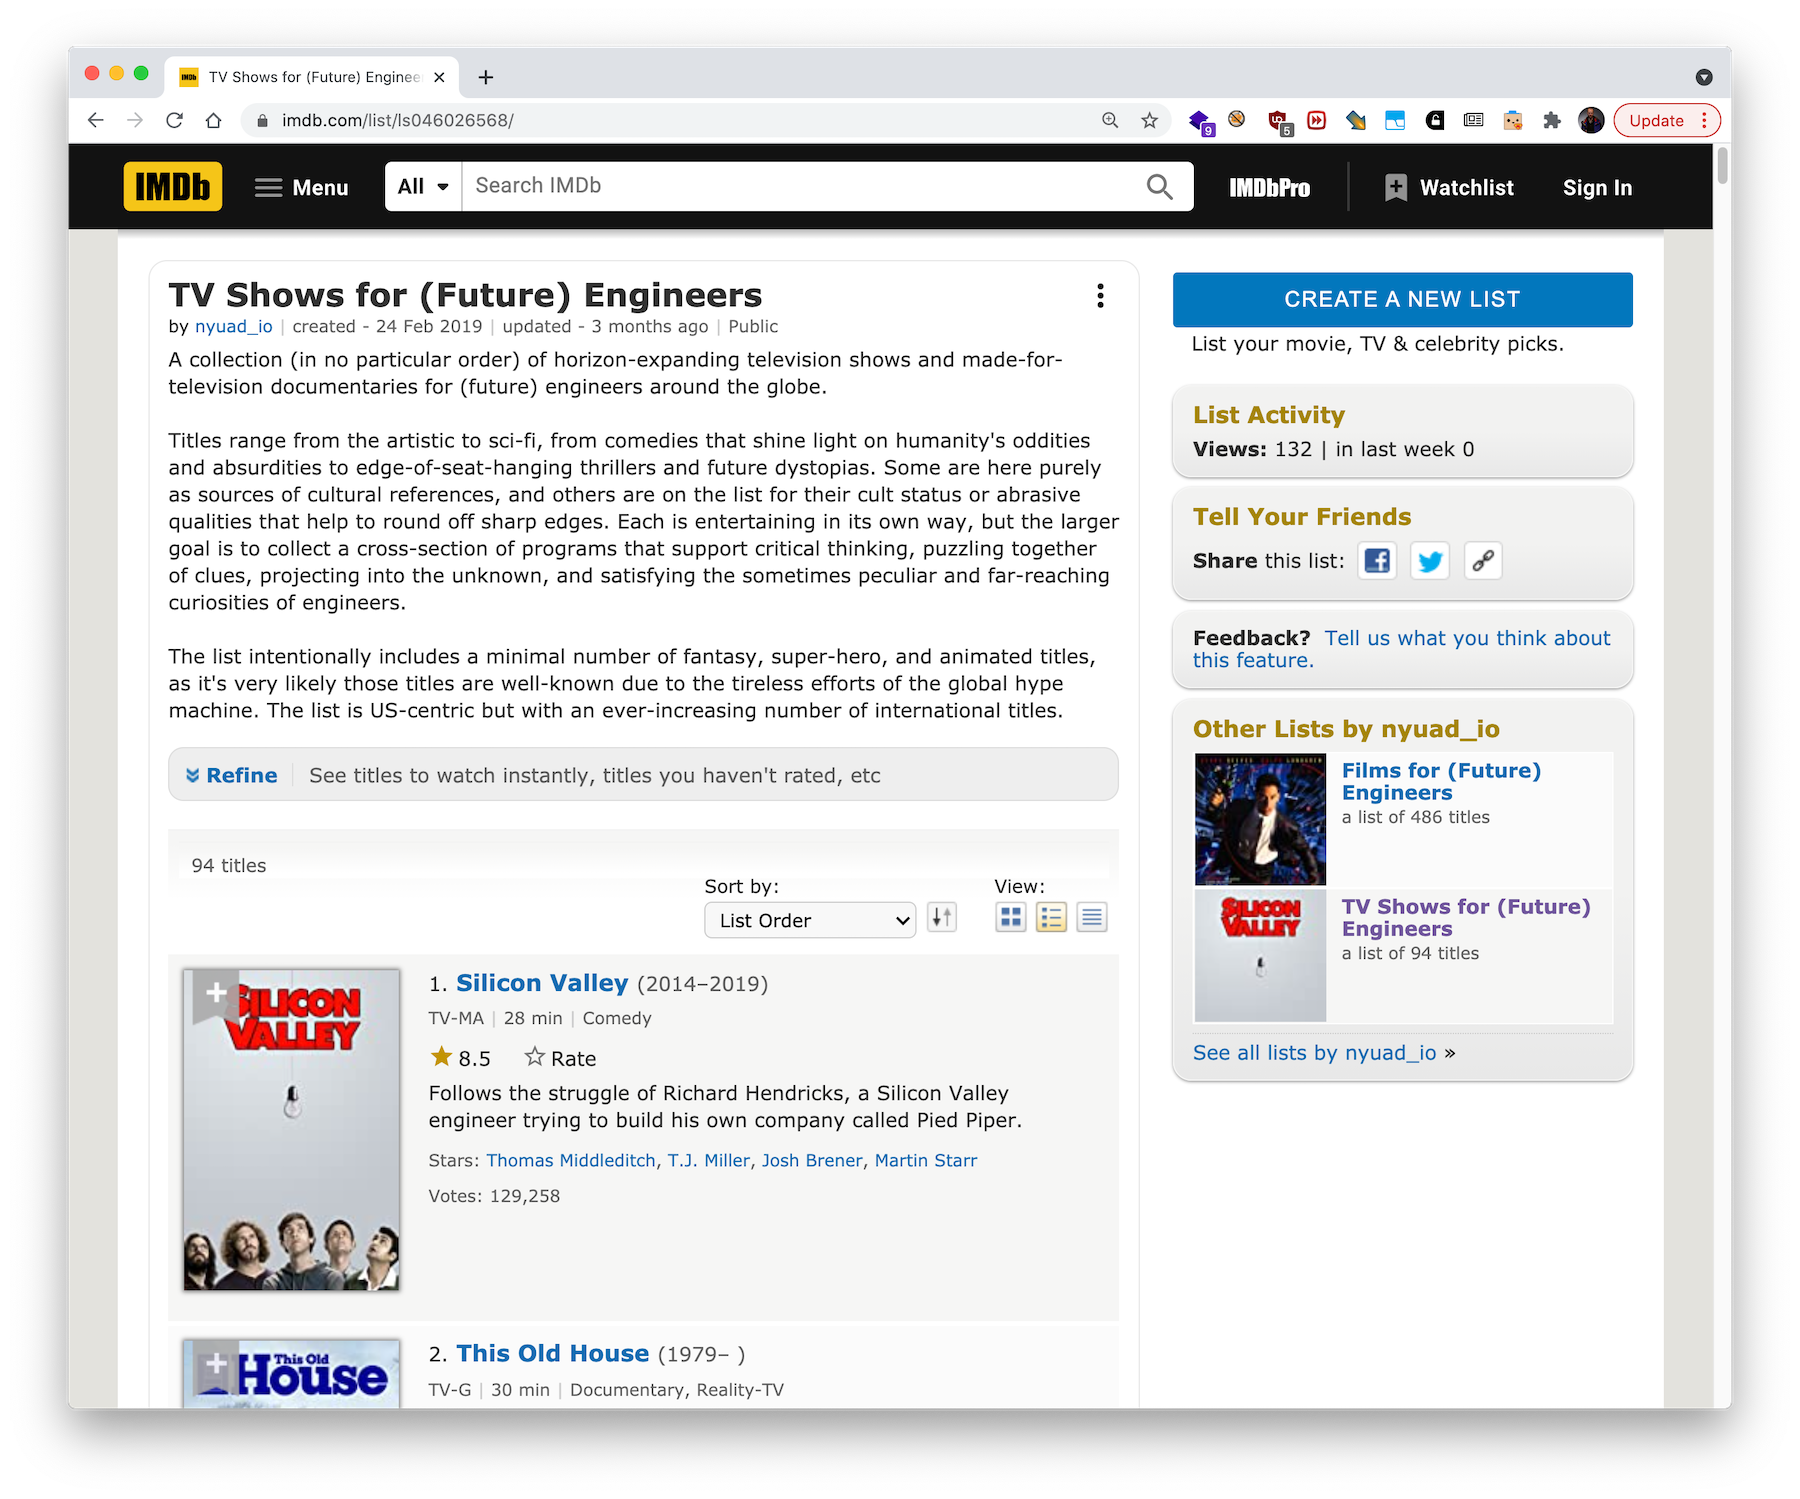1800x1499 pixels.
Task: Click the Create a New List button
Action: pyautogui.click(x=1402, y=299)
